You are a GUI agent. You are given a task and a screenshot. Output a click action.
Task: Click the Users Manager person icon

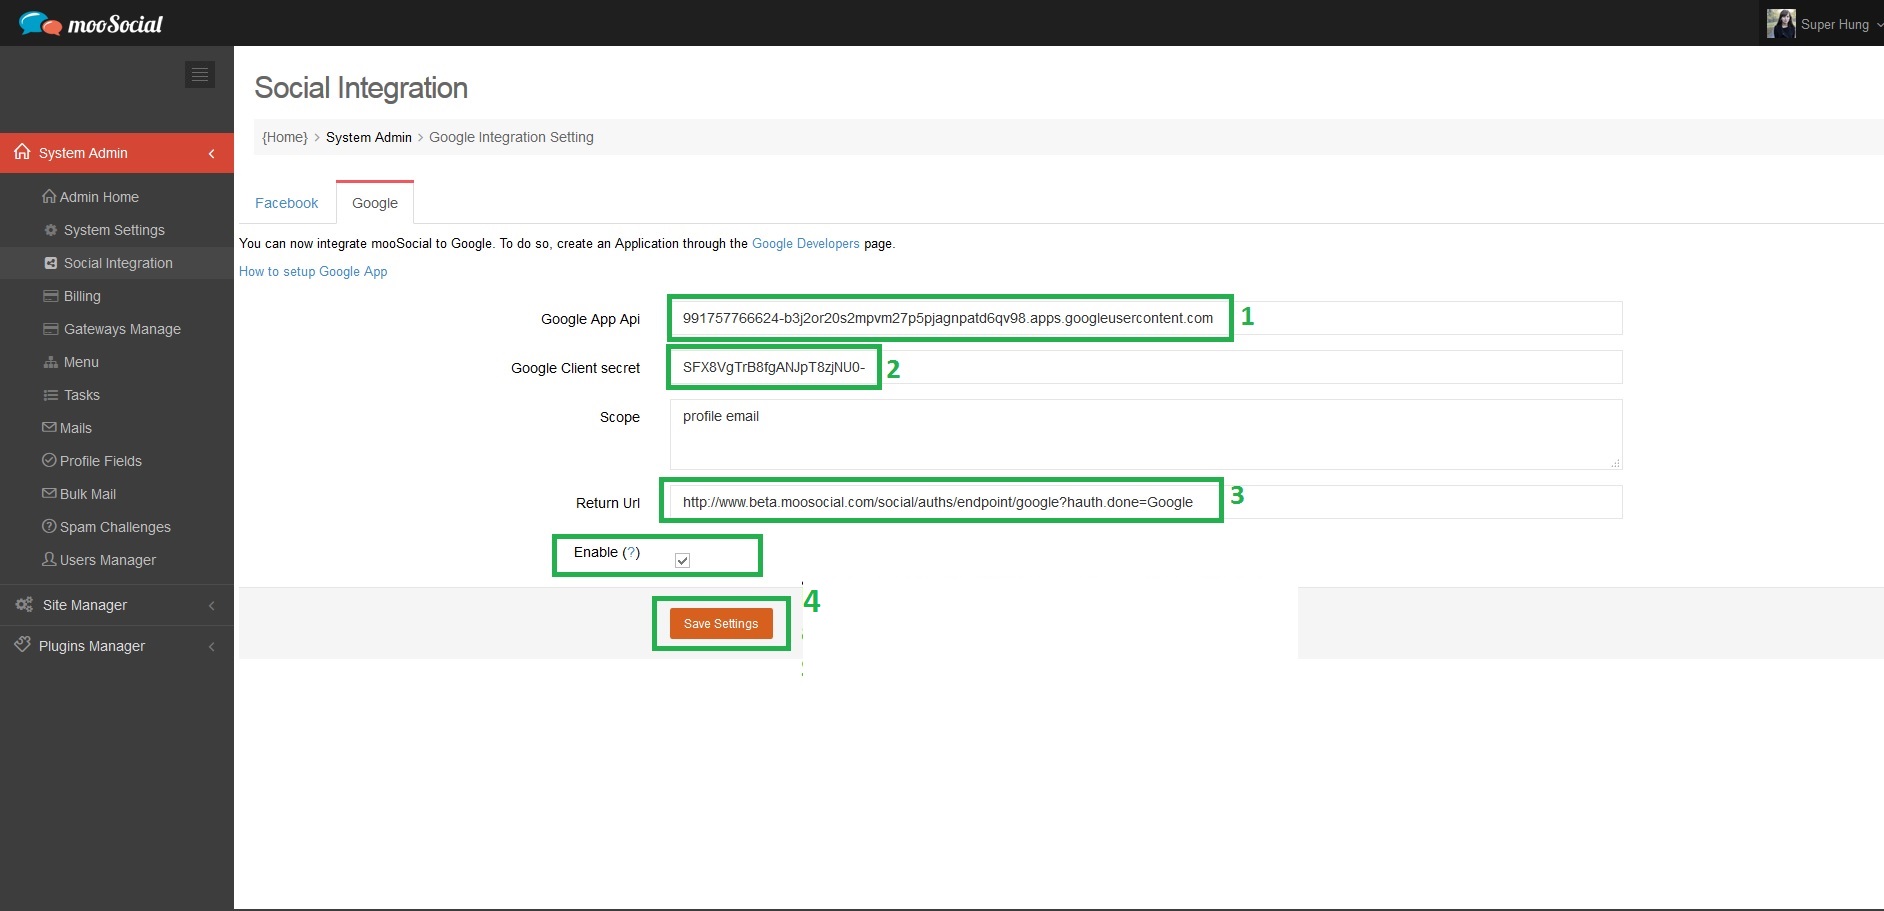49,559
